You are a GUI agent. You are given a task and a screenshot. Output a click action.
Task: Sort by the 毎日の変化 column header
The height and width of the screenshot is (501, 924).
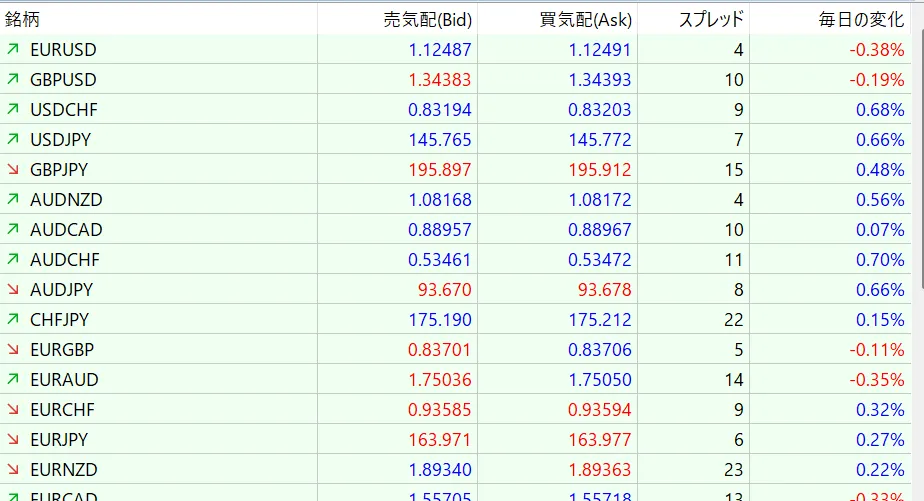pos(830,19)
